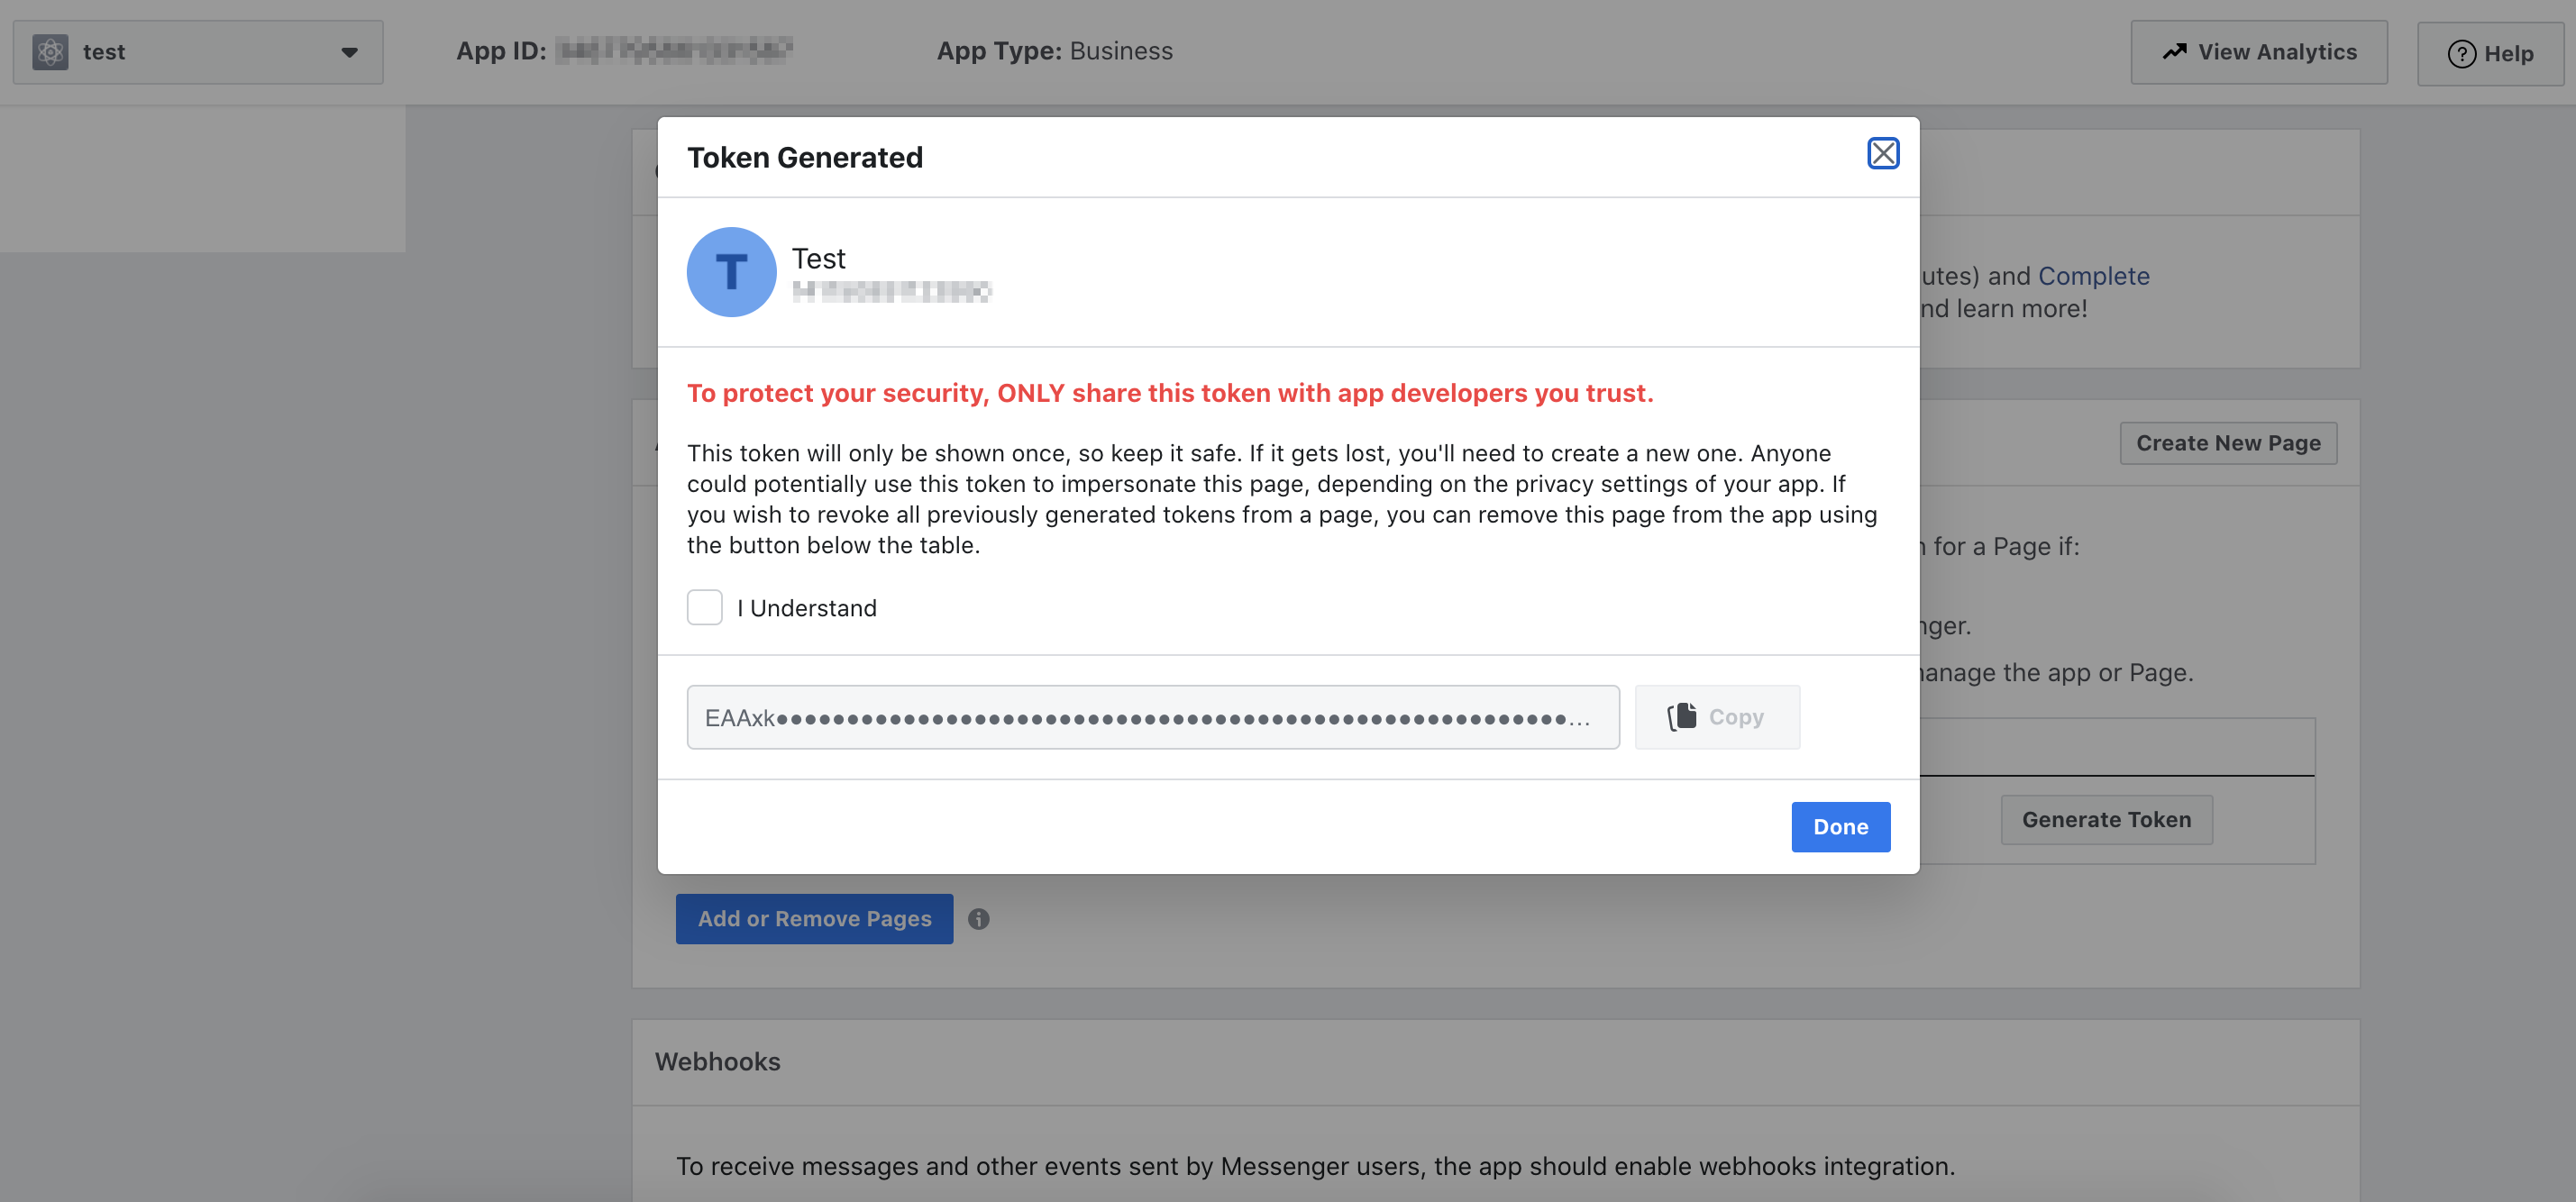This screenshot has width=2576, height=1202.
Task: Click the Test page avatar circle
Action: pyautogui.click(x=731, y=272)
